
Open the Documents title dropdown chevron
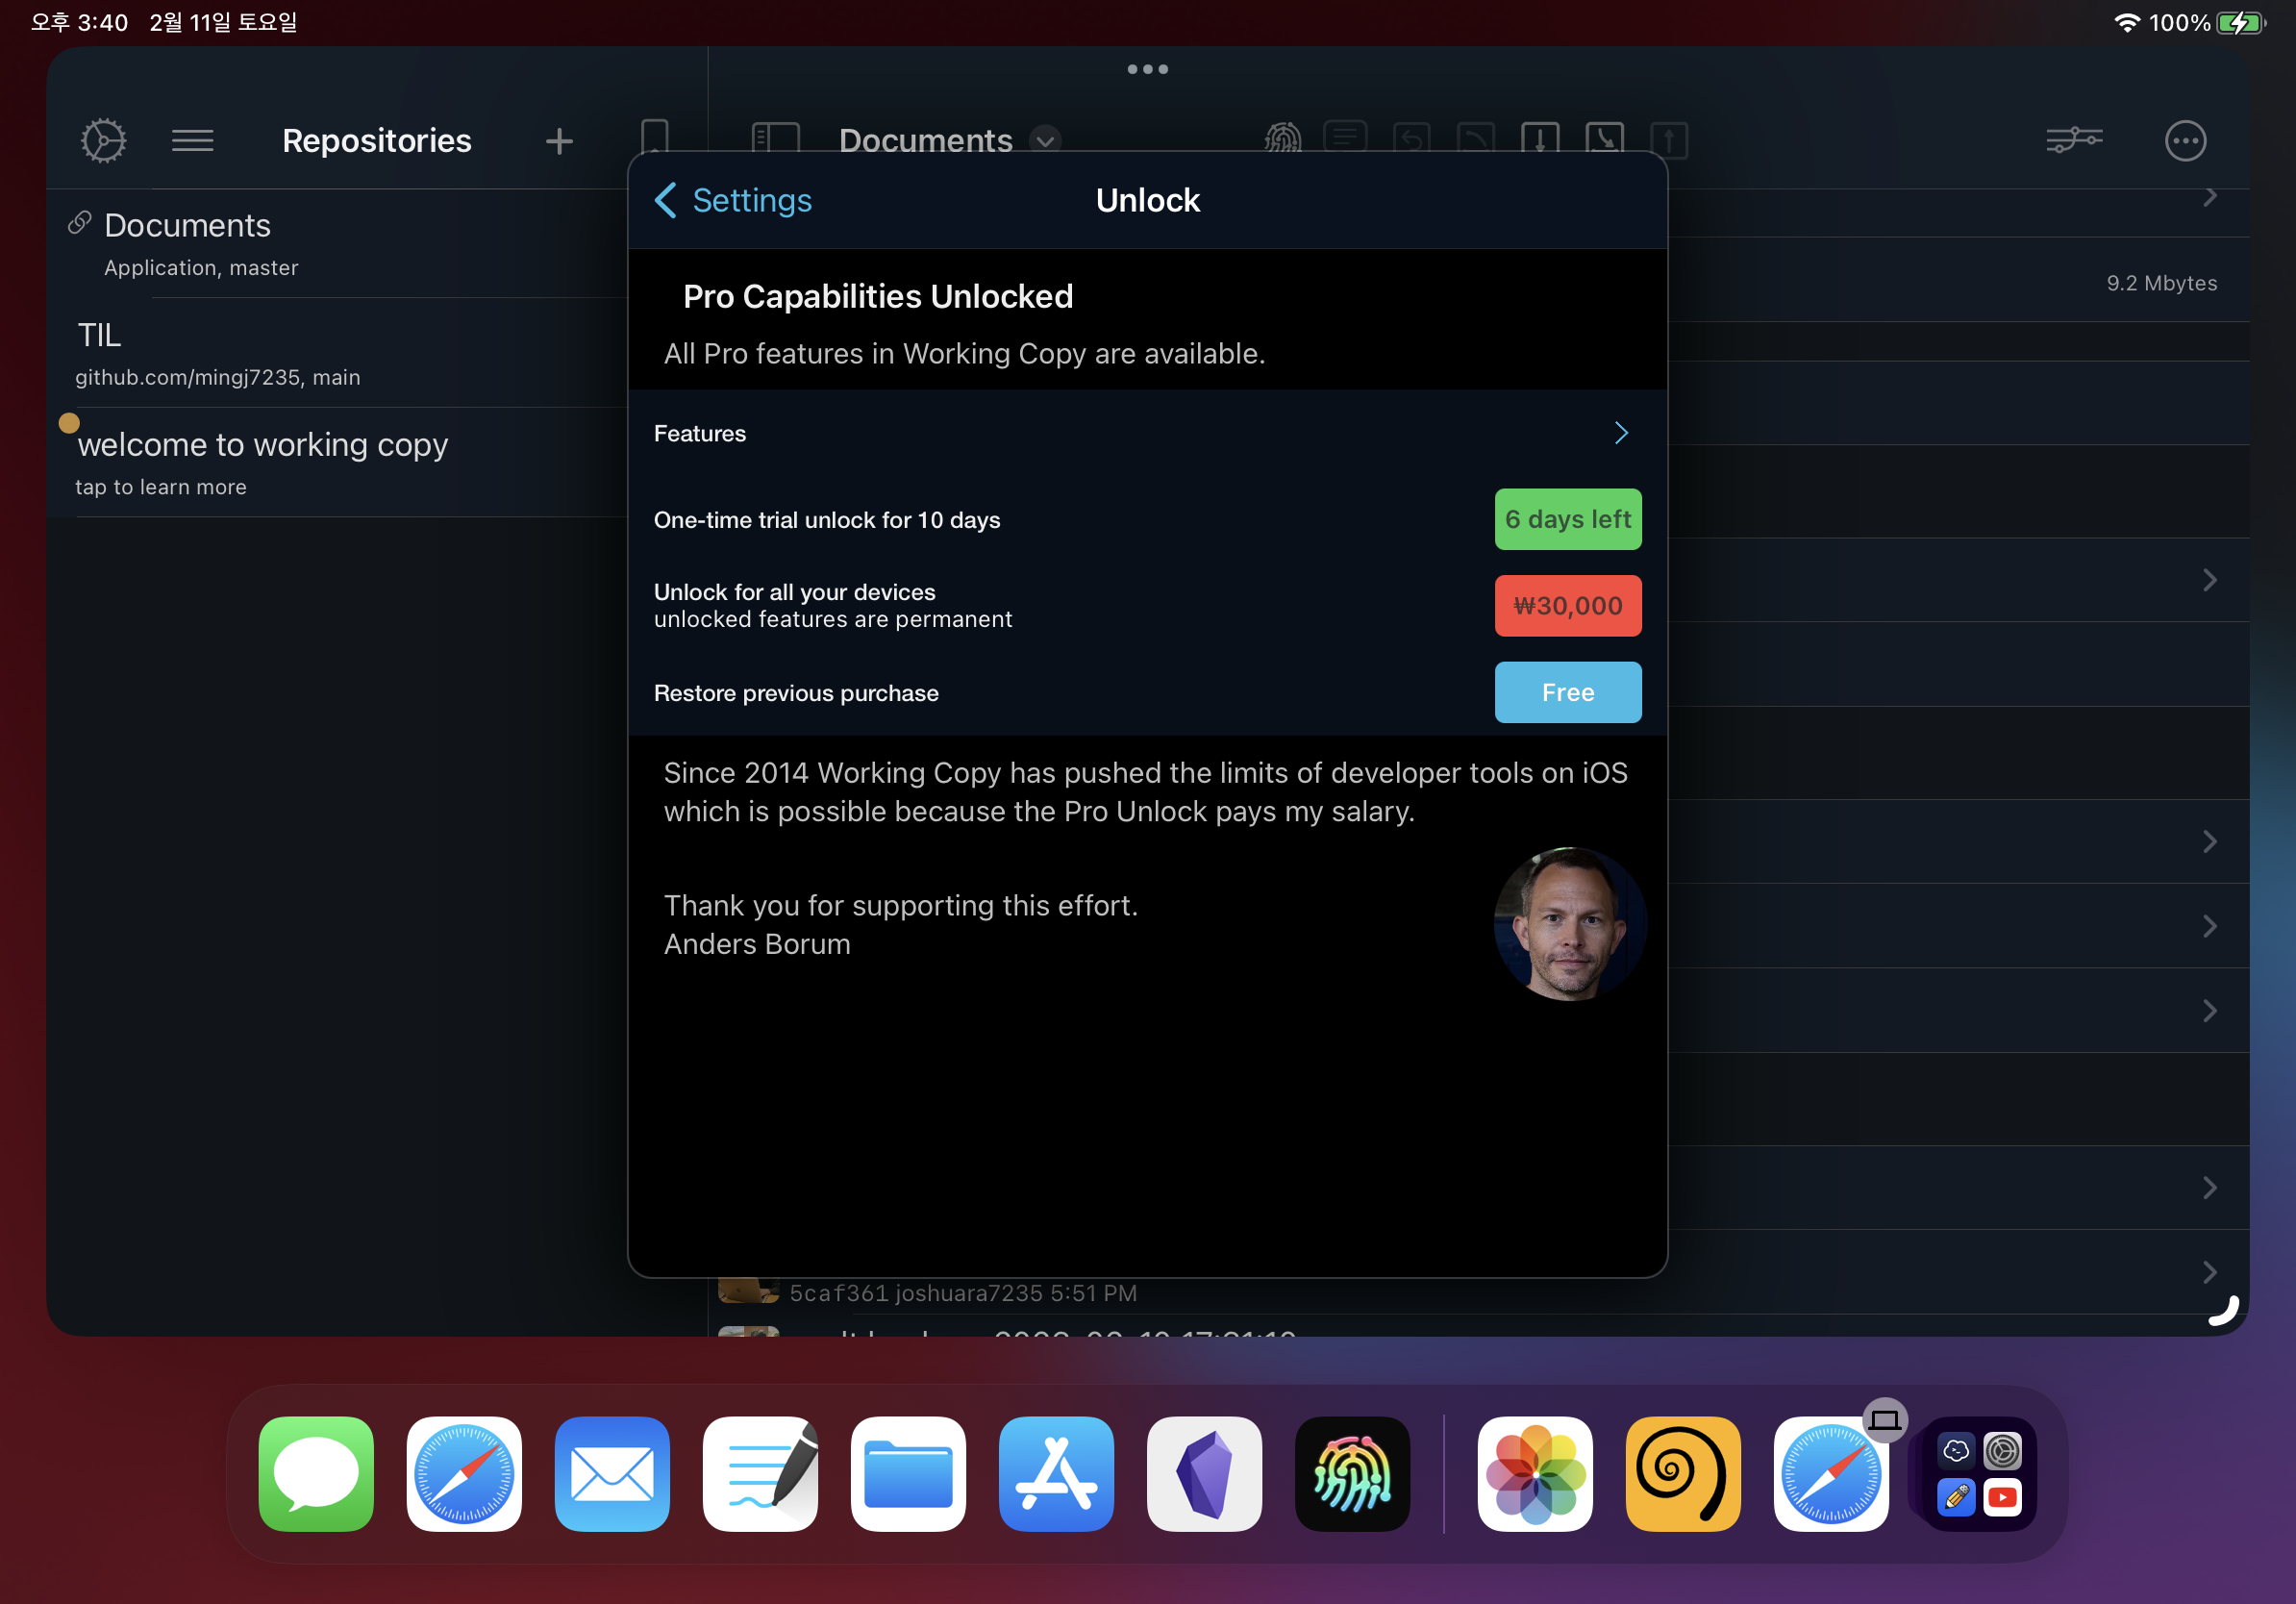1045,141
